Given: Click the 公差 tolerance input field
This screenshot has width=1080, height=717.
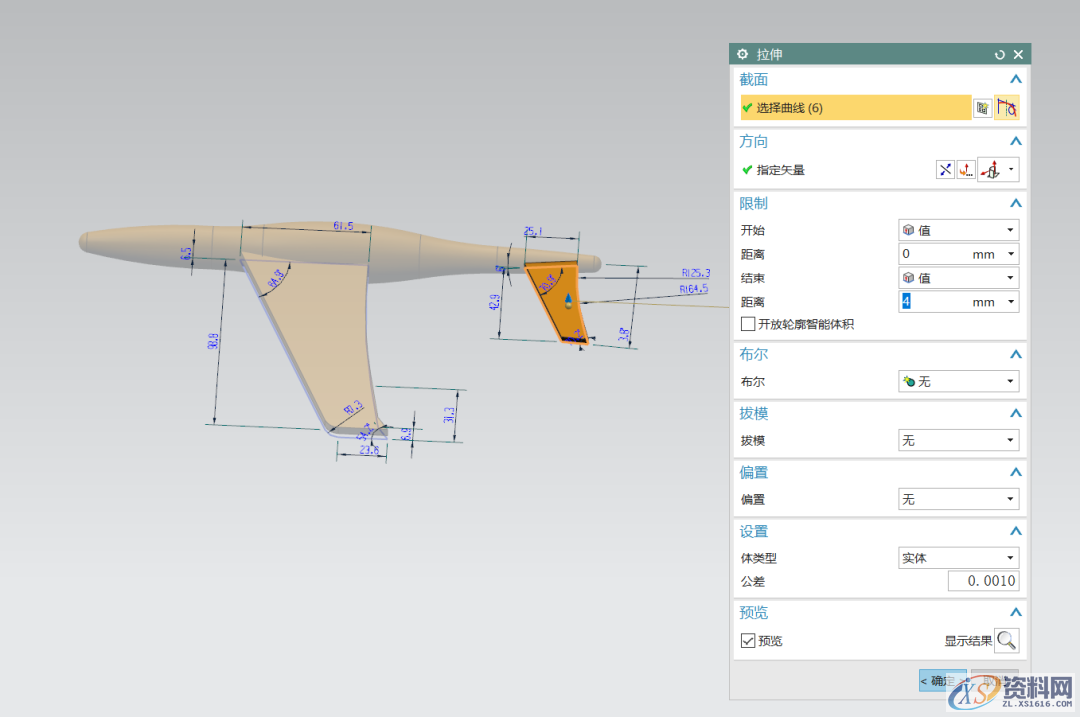Looking at the screenshot, I should (x=983, y=581).
